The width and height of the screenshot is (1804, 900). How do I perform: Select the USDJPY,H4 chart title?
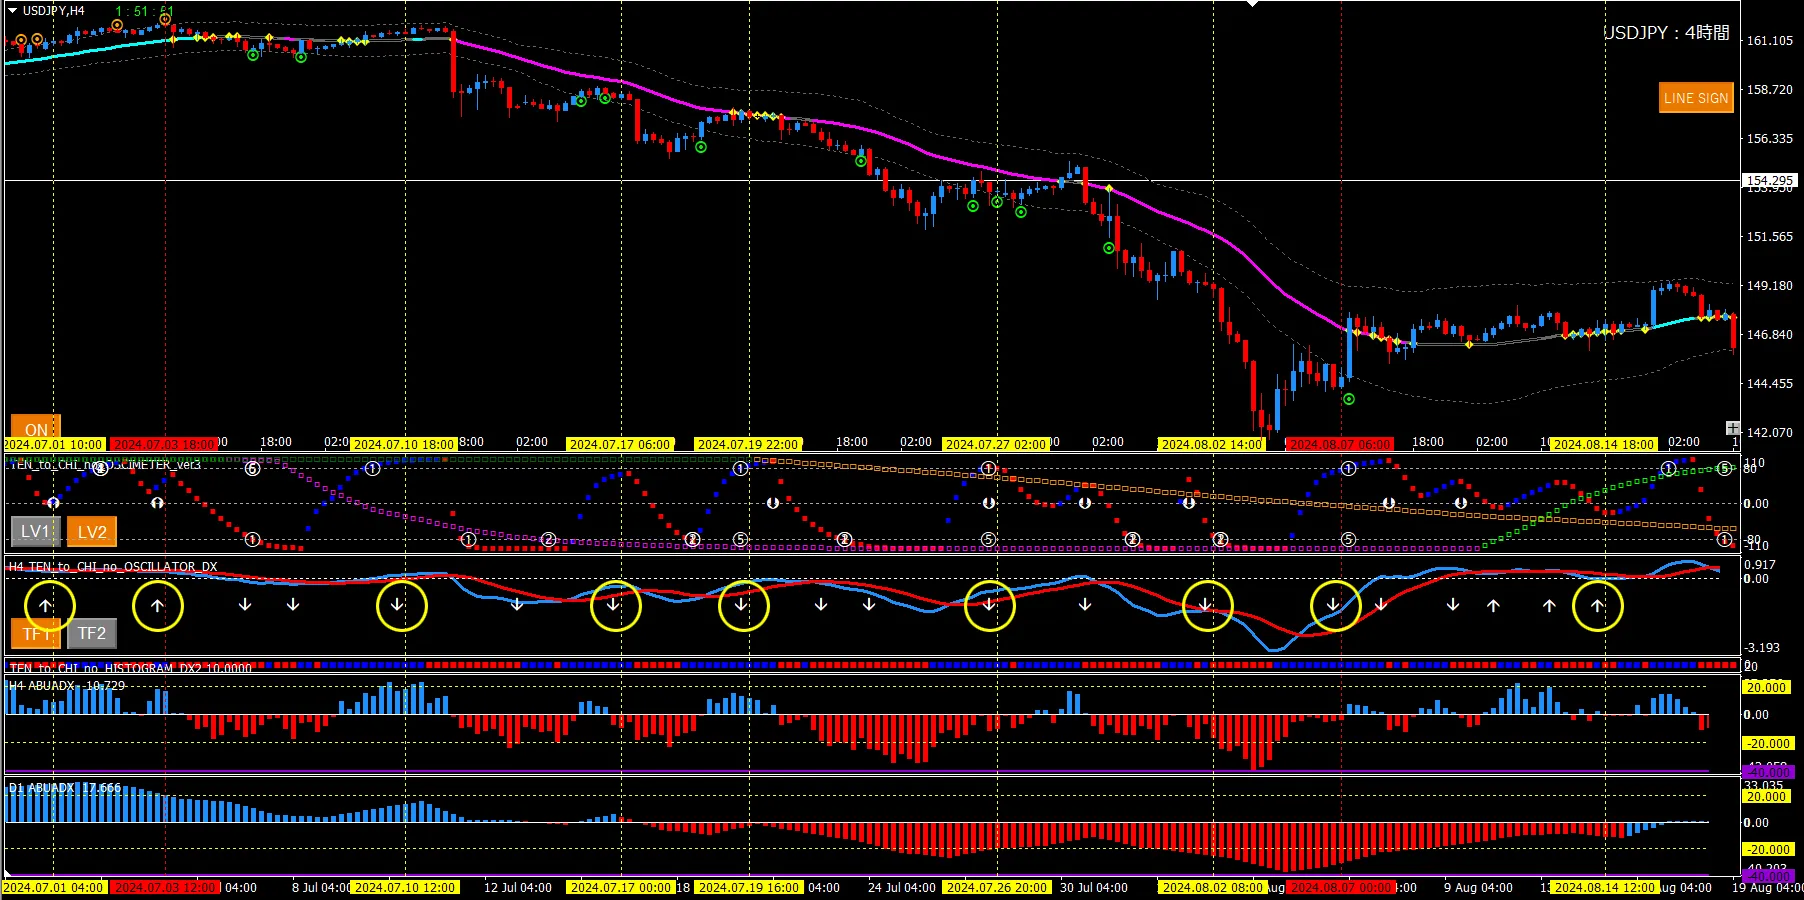tap(54, 11)
